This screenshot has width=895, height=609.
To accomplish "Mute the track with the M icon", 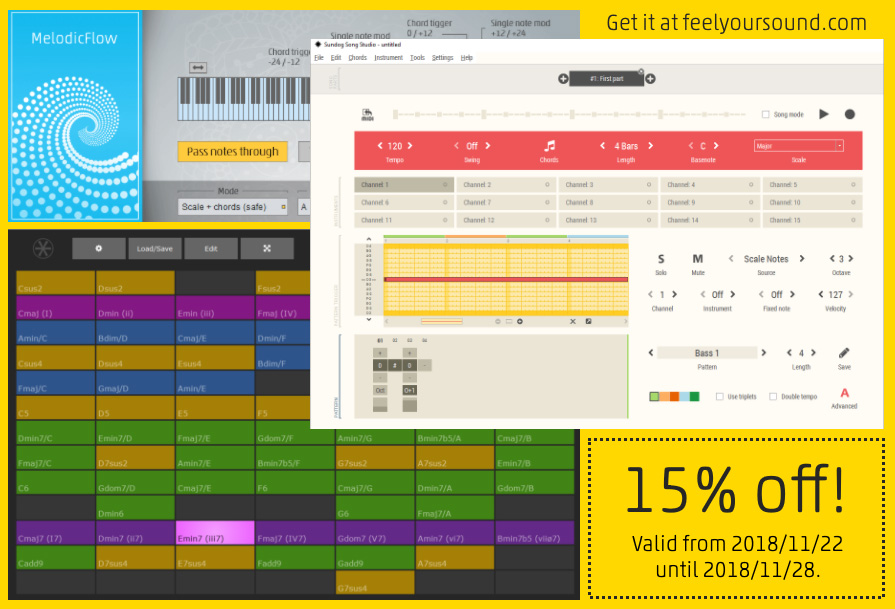I will pos(698,259).
